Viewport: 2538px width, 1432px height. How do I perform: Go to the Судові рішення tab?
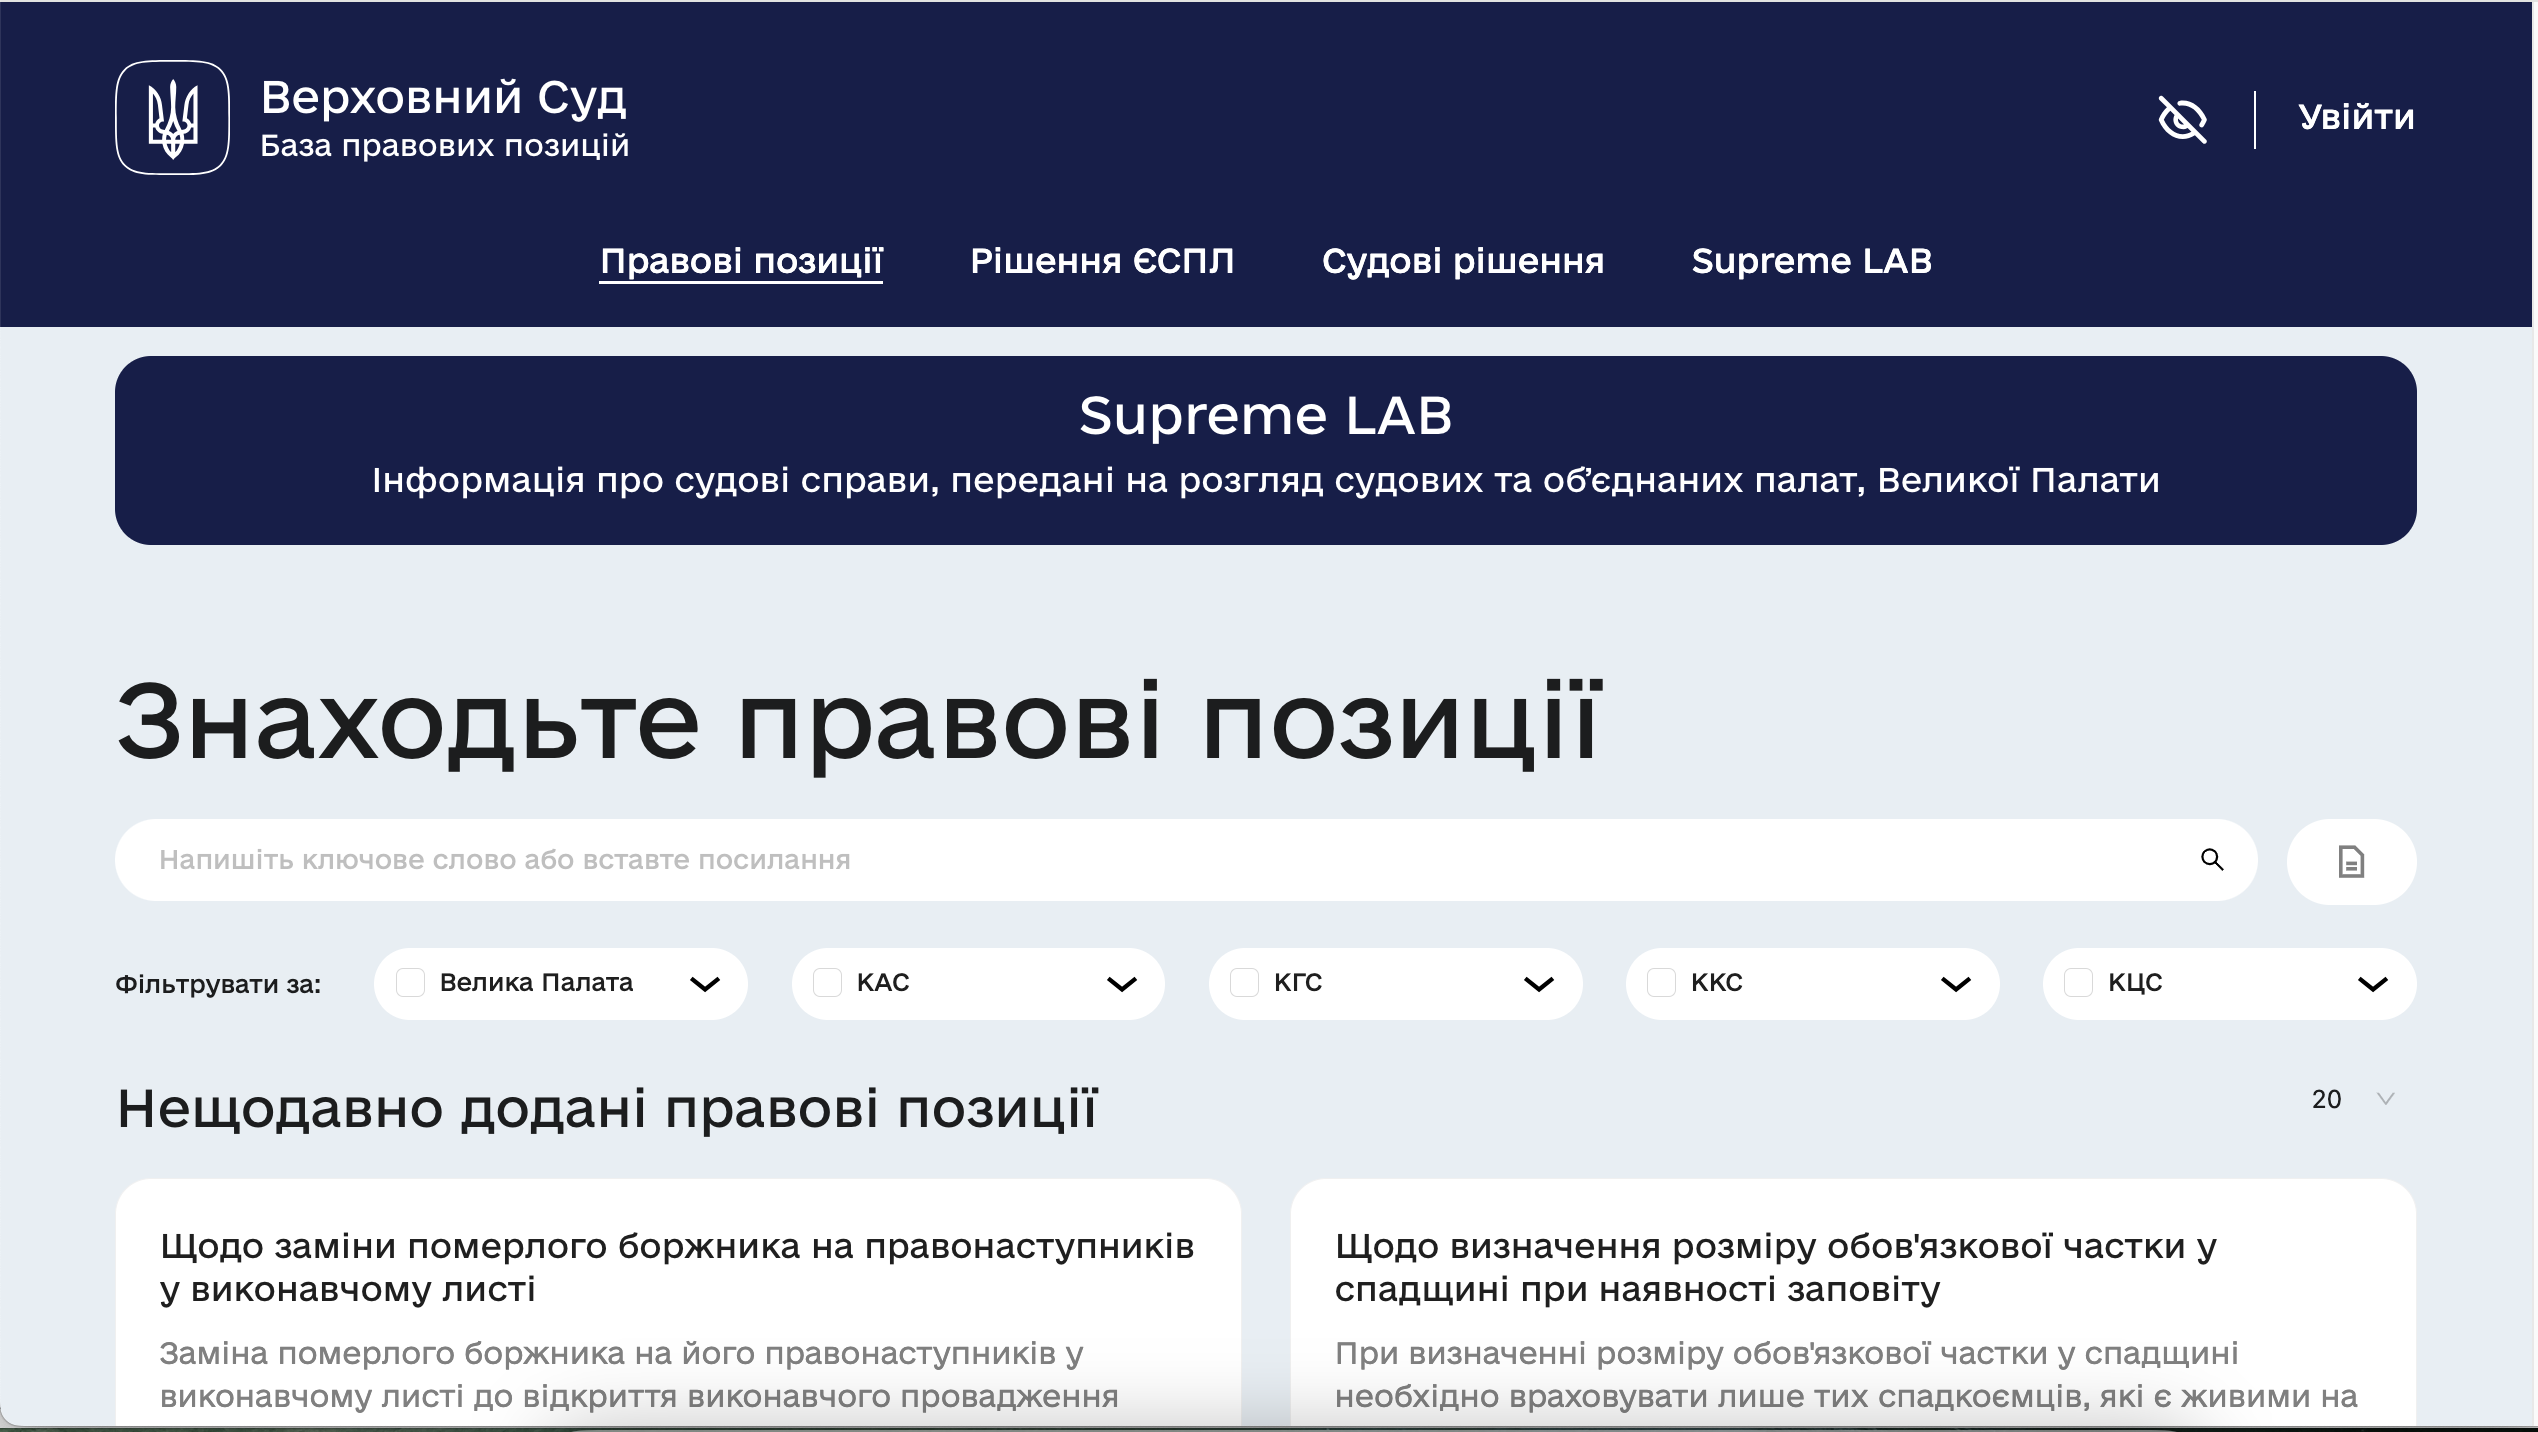[x=1462, y=261]
